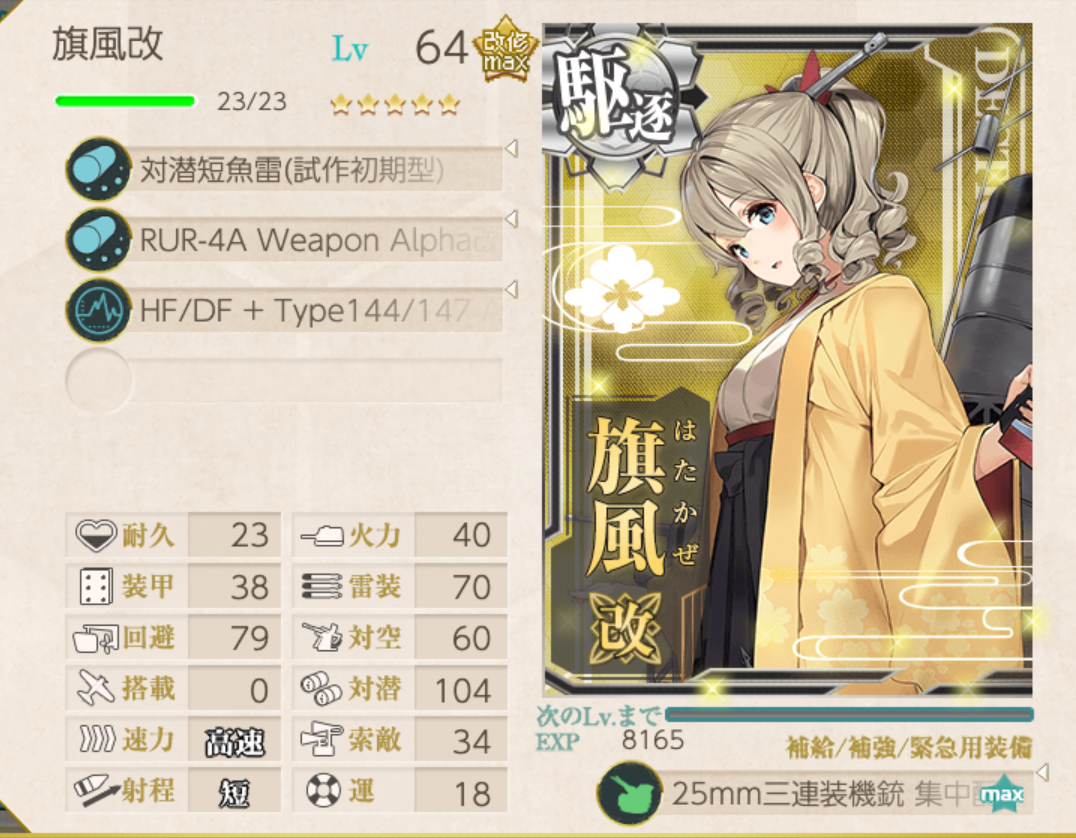Click the 対潜 depth charge stat icon
The width and height of the screenshot is (1076, 838).
pyautogui.click(x=320, y=688)
